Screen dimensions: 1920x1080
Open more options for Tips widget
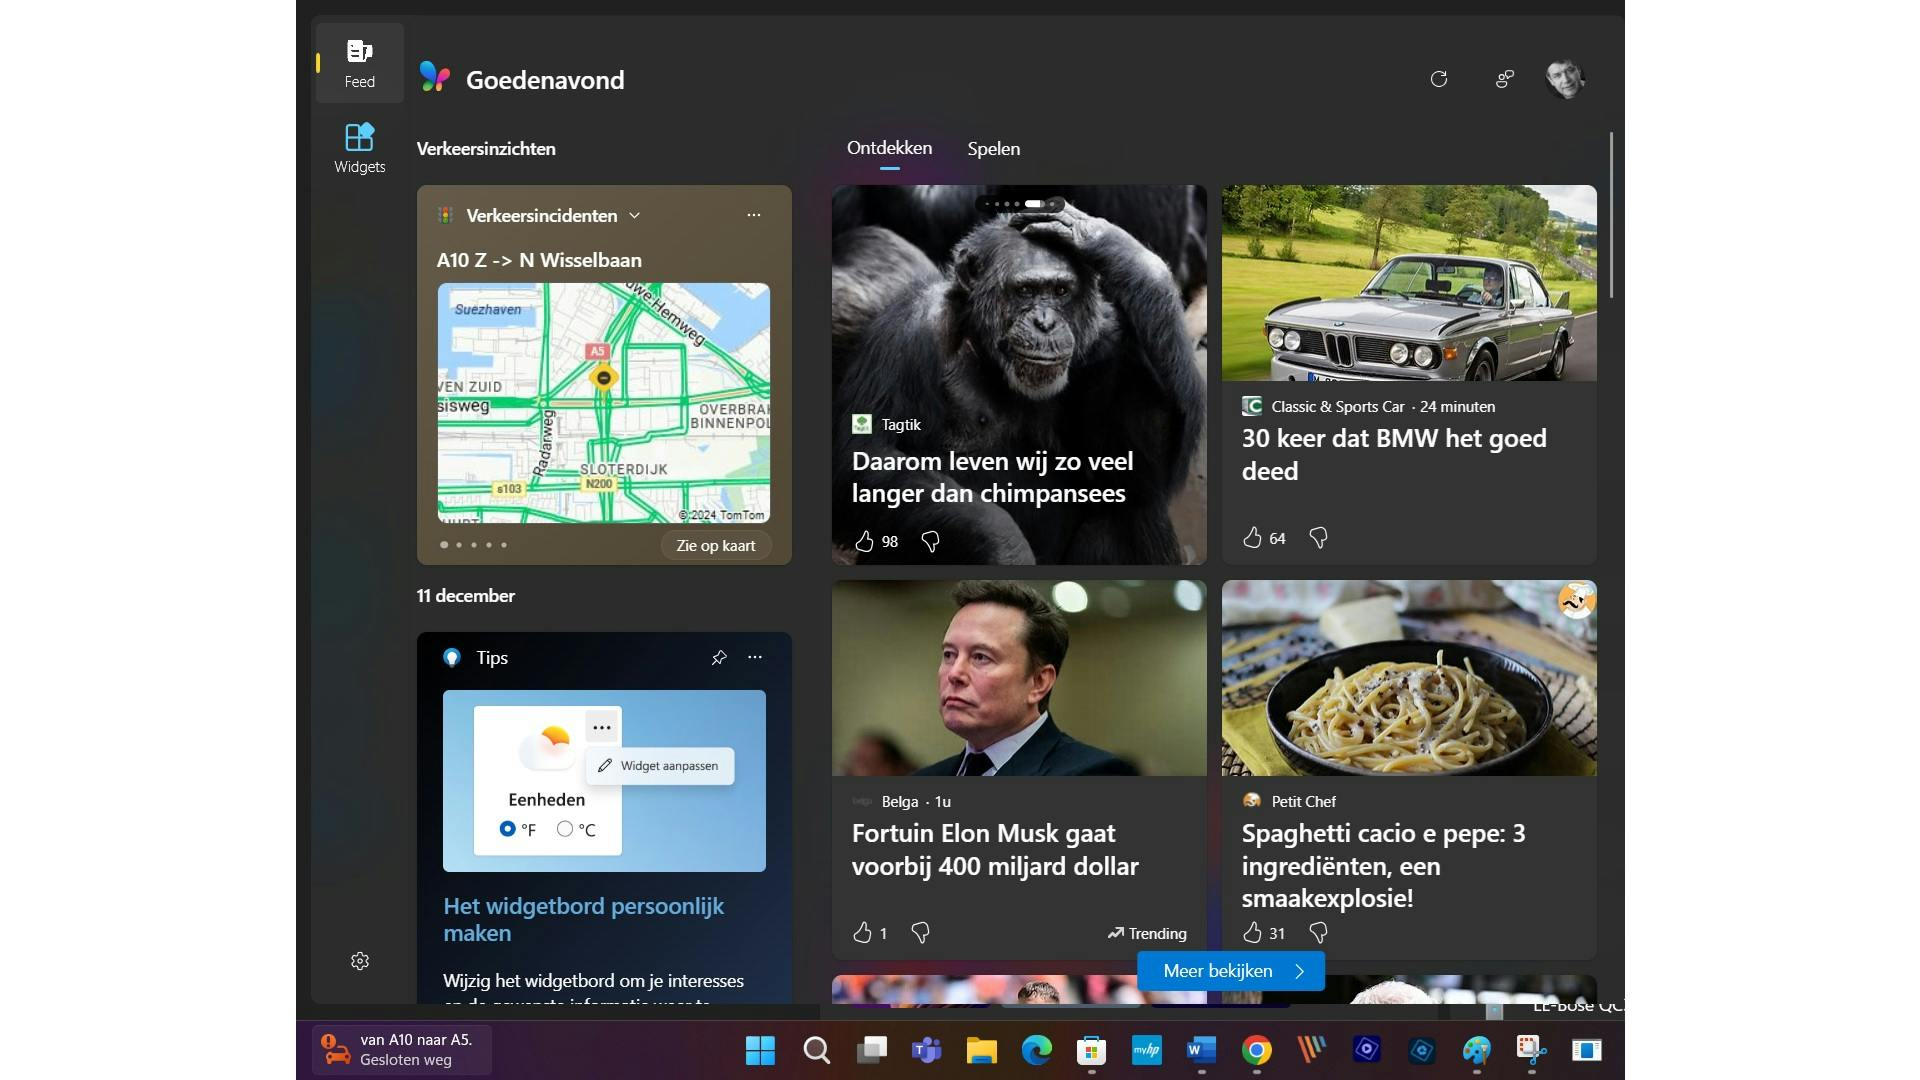(x=755, y=657)
